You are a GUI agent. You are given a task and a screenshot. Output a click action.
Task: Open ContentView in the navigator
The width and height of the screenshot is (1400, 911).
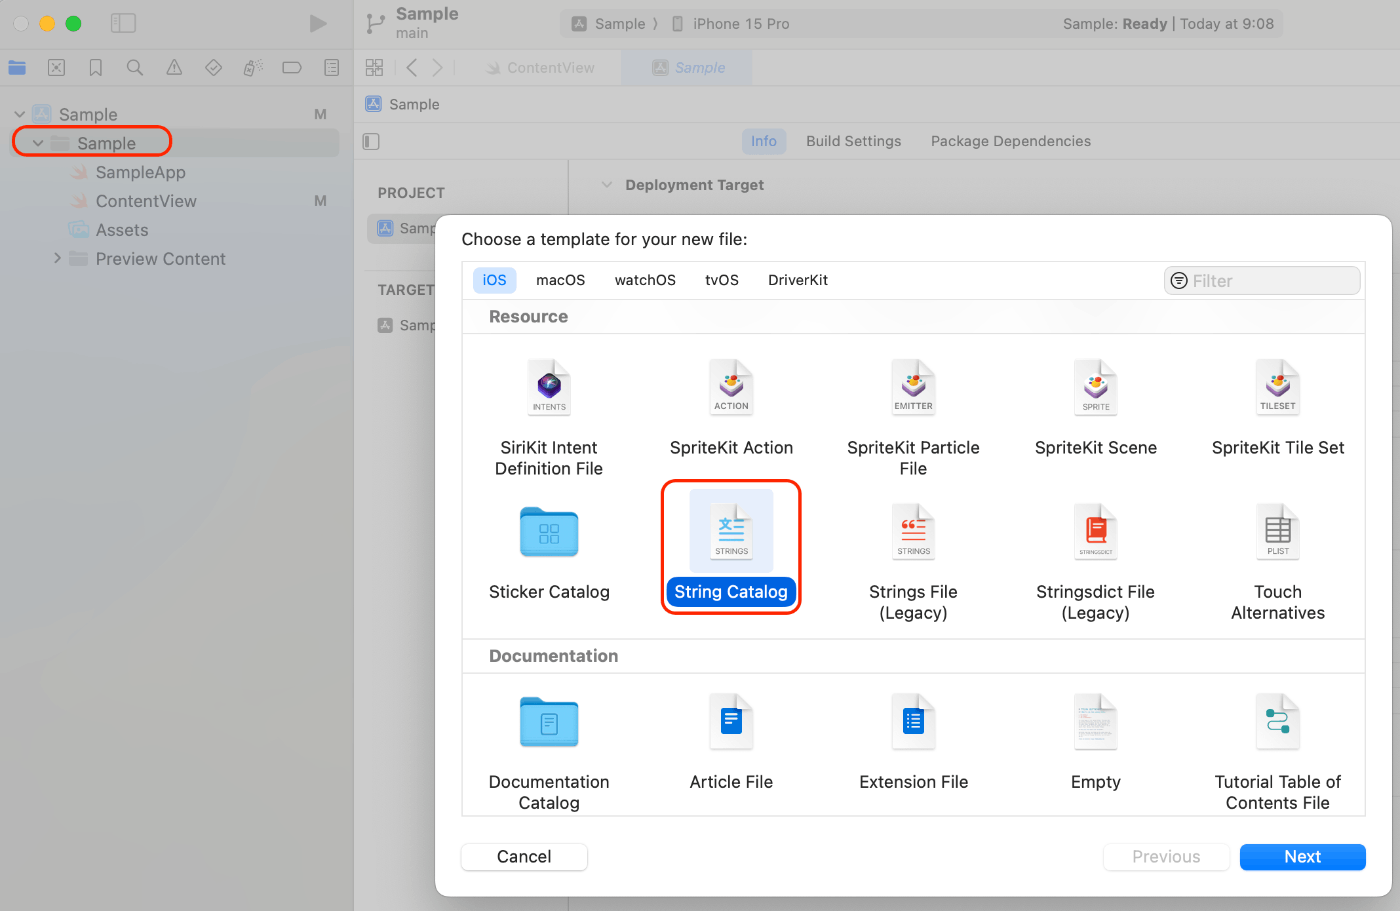pyautogui.click(x=146, y=201)
